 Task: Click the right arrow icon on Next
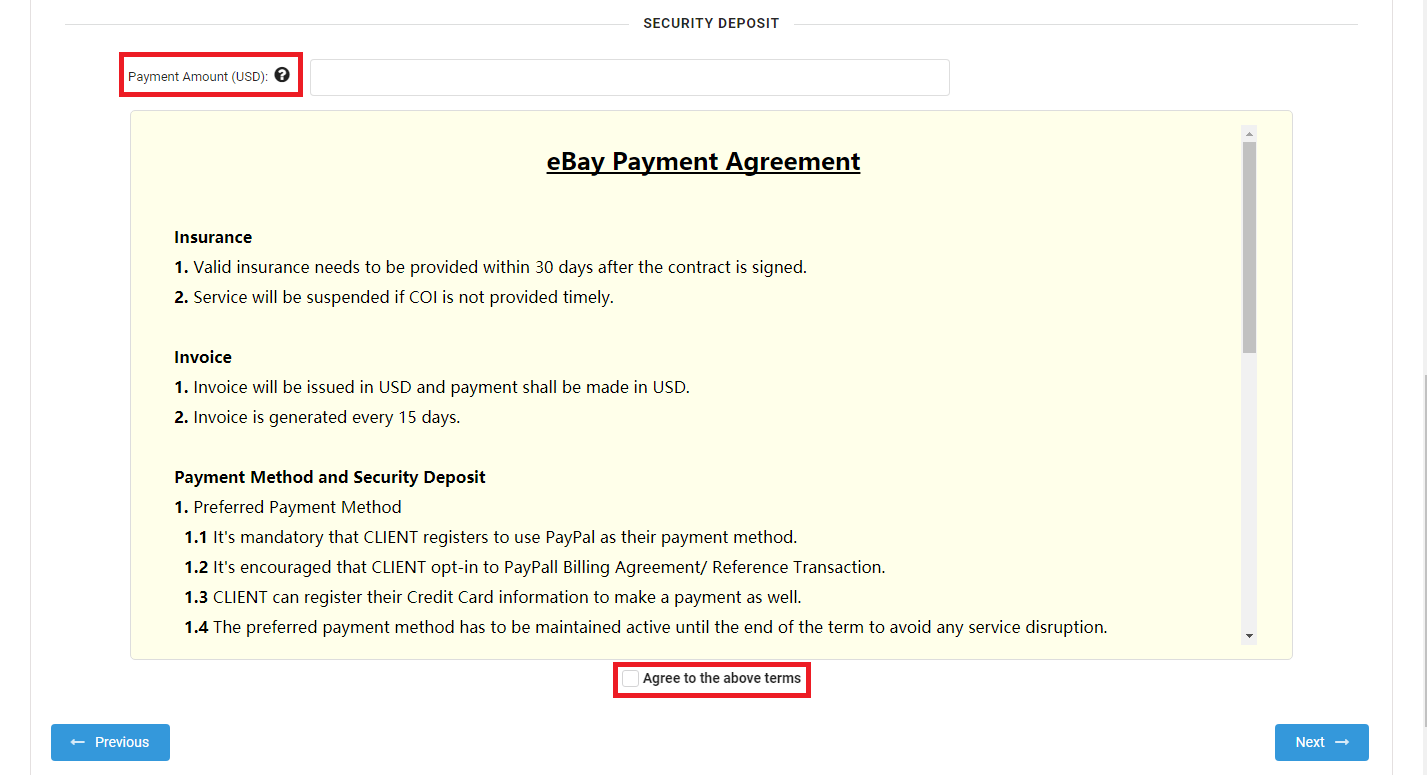point(1342,742)
